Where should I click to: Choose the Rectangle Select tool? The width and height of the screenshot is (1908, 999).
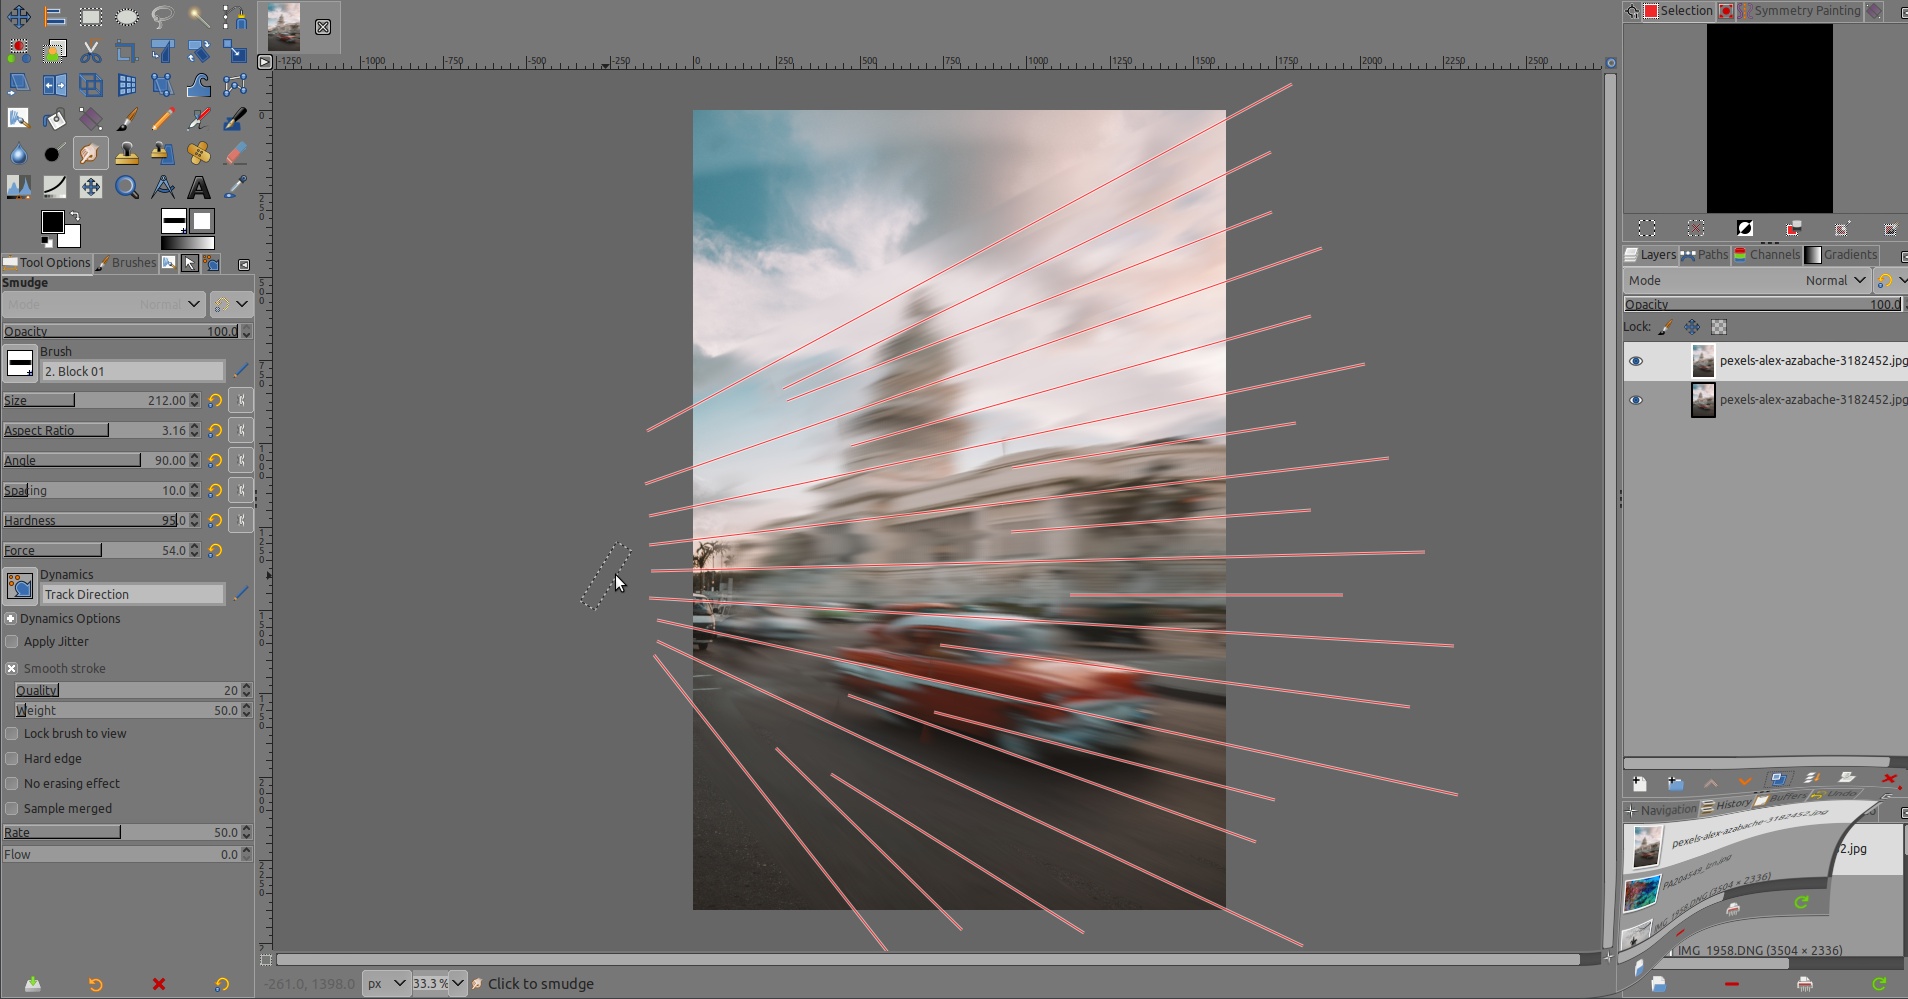pos(91,17)
